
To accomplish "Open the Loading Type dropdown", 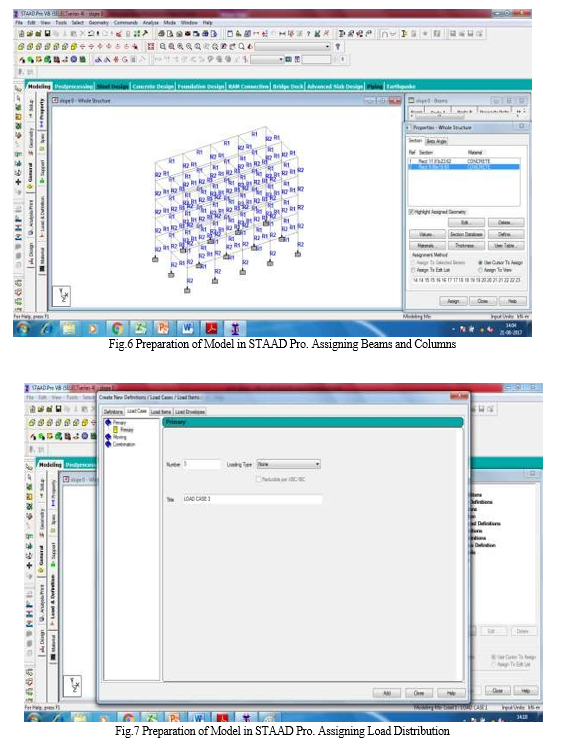I will (x=289, y=464).
